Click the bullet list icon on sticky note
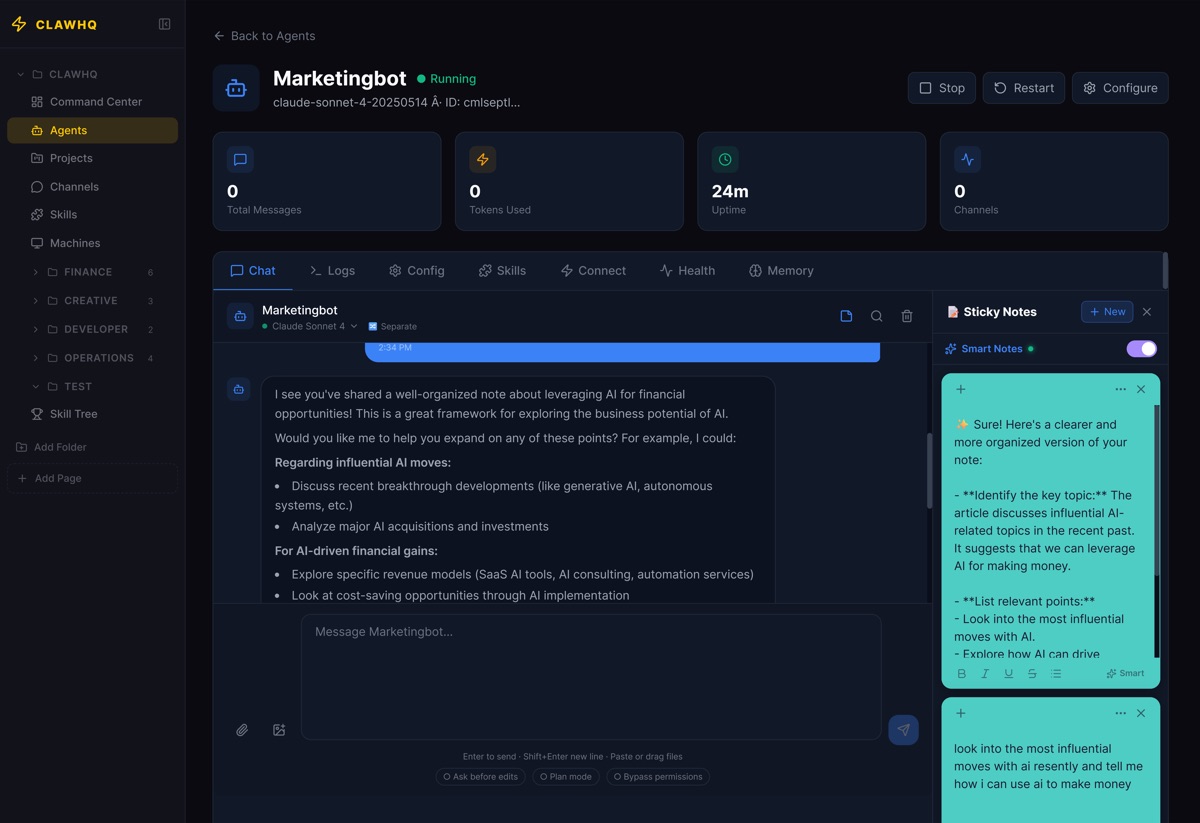This screenshot has height=823, width=1200. tap(1055, 673)
